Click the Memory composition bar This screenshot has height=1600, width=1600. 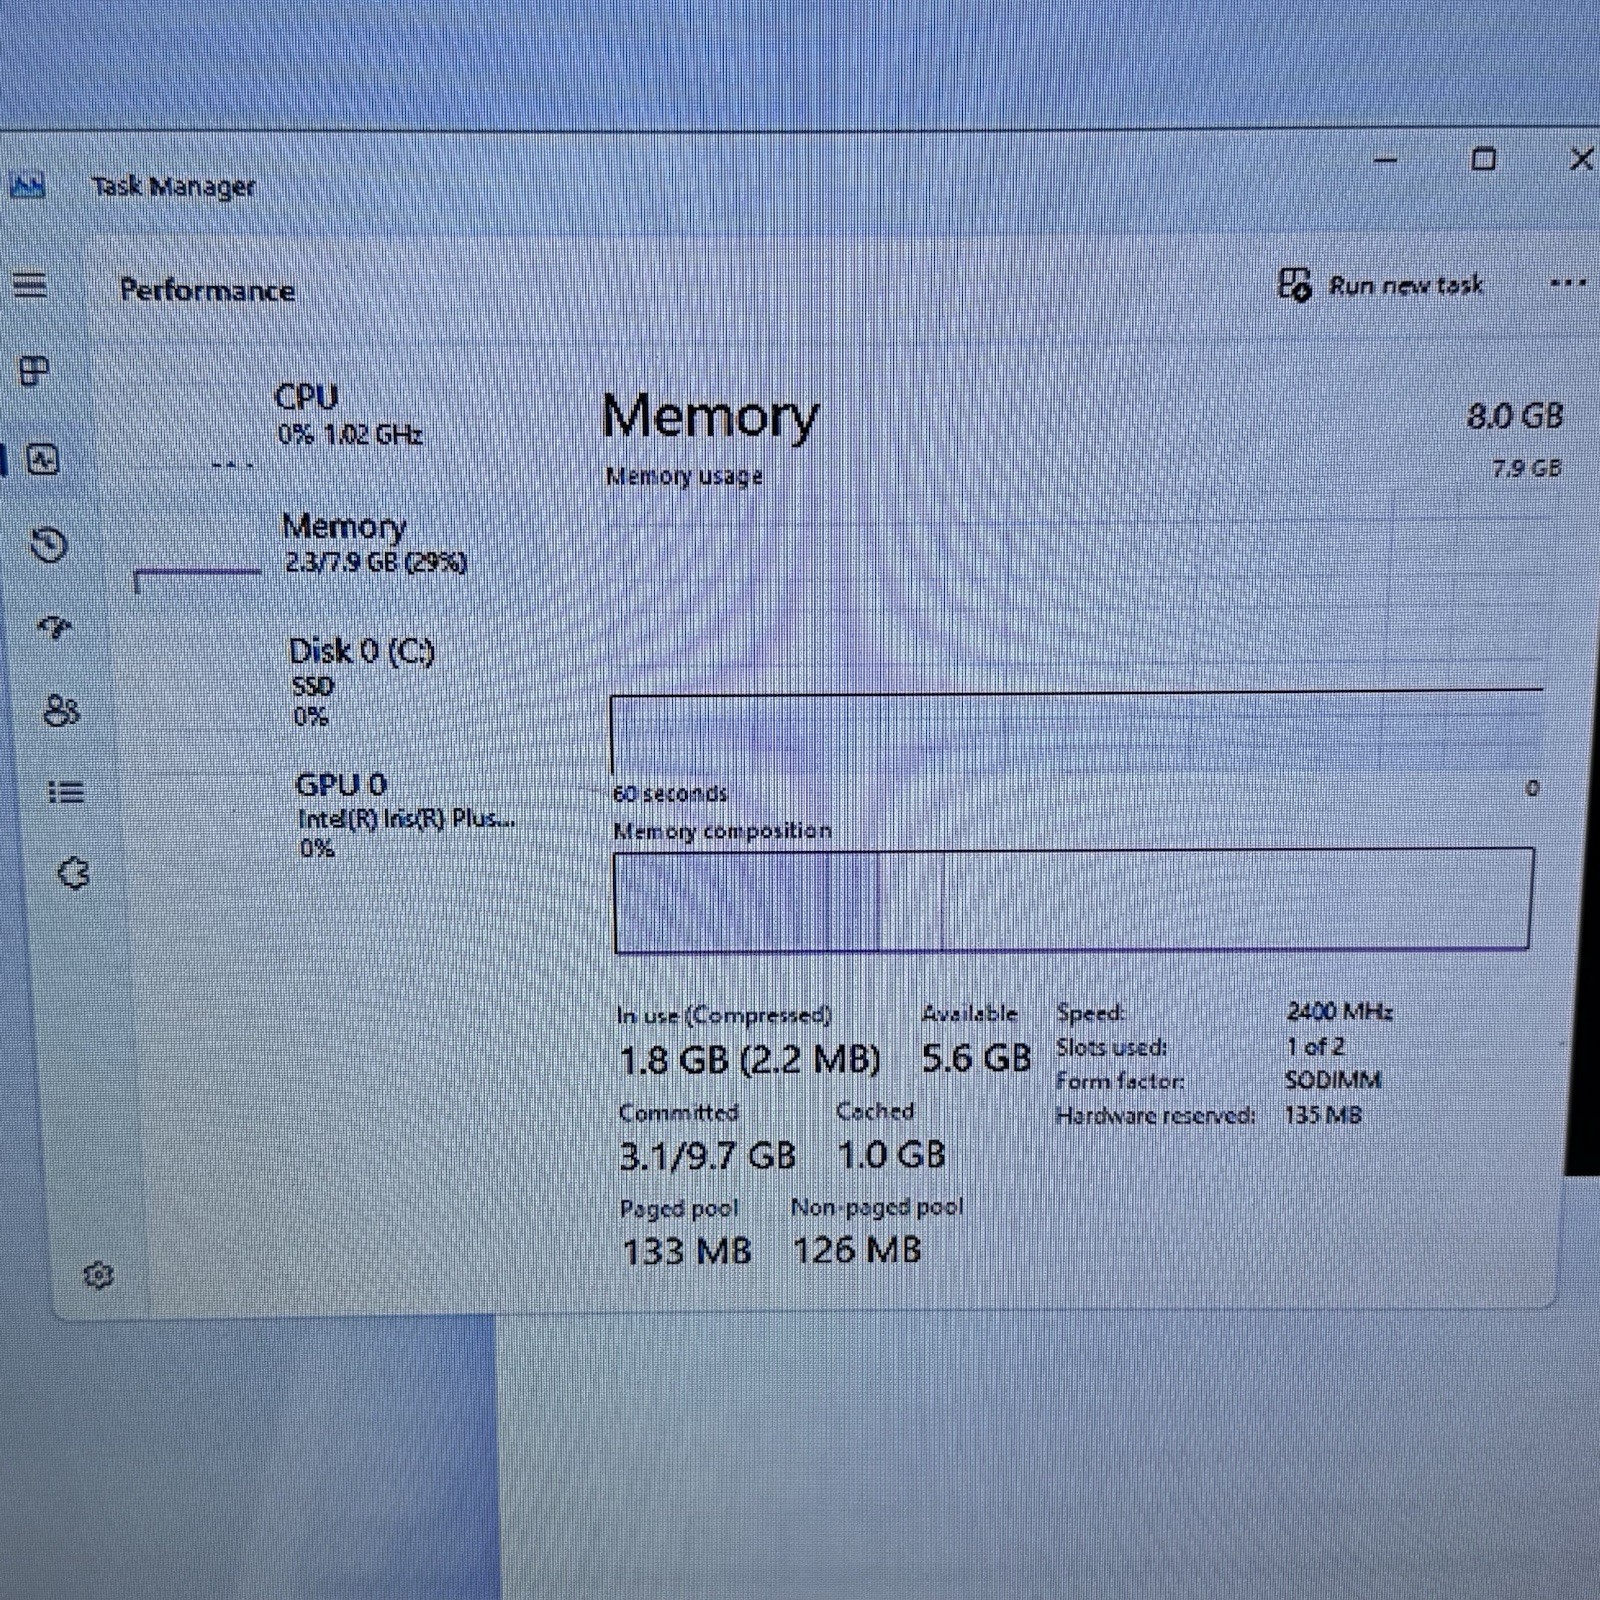tap(1072, 900)
